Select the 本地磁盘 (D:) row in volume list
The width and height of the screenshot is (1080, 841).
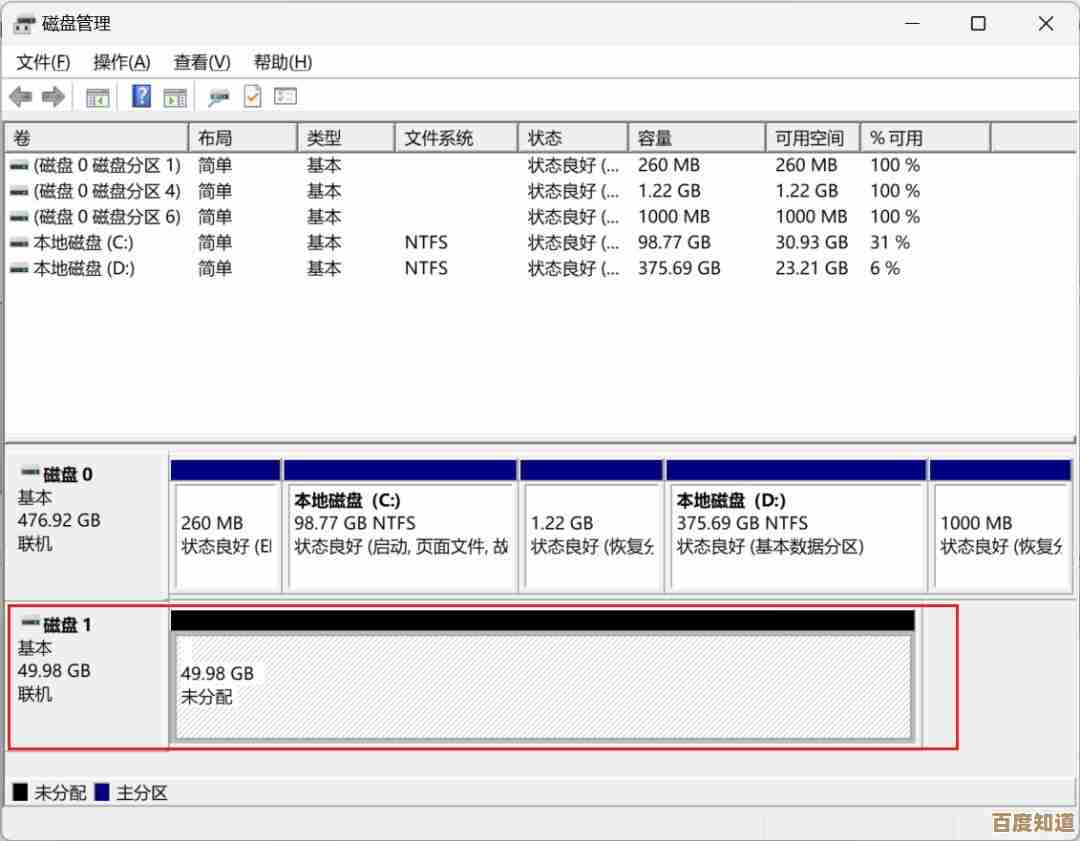83,269
